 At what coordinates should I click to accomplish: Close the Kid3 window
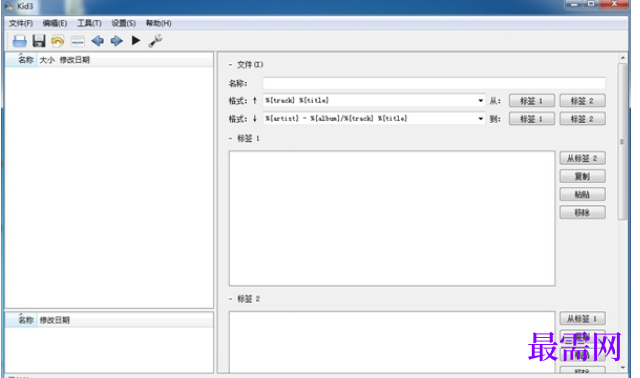tap(614, 4)
